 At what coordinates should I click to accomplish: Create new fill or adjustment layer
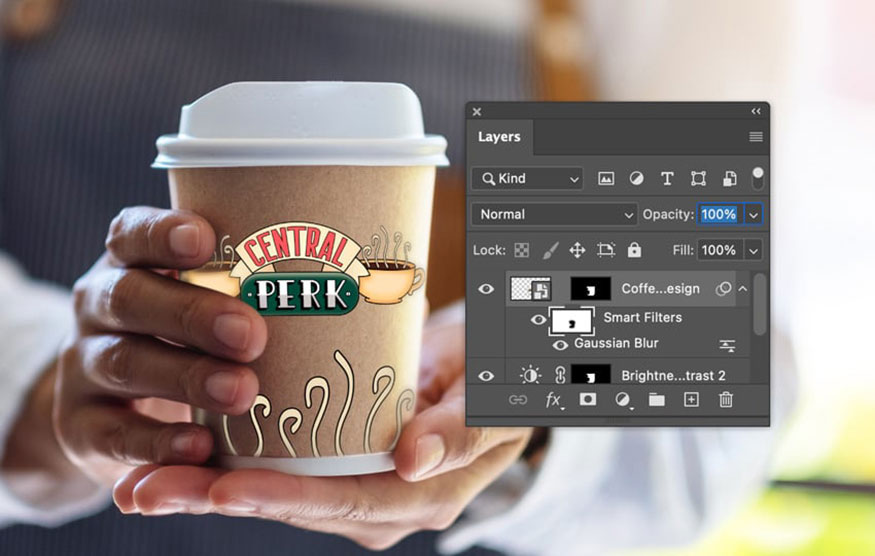[622, 400]
